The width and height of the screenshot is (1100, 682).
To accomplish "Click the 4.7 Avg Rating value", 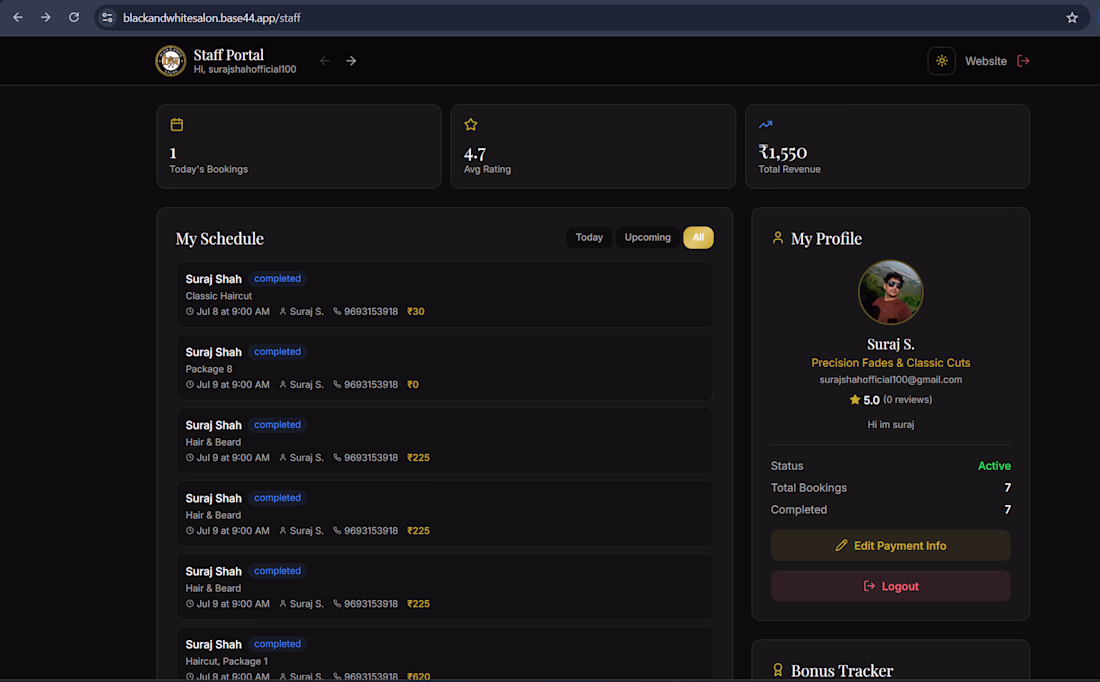I will click(475, 153).
